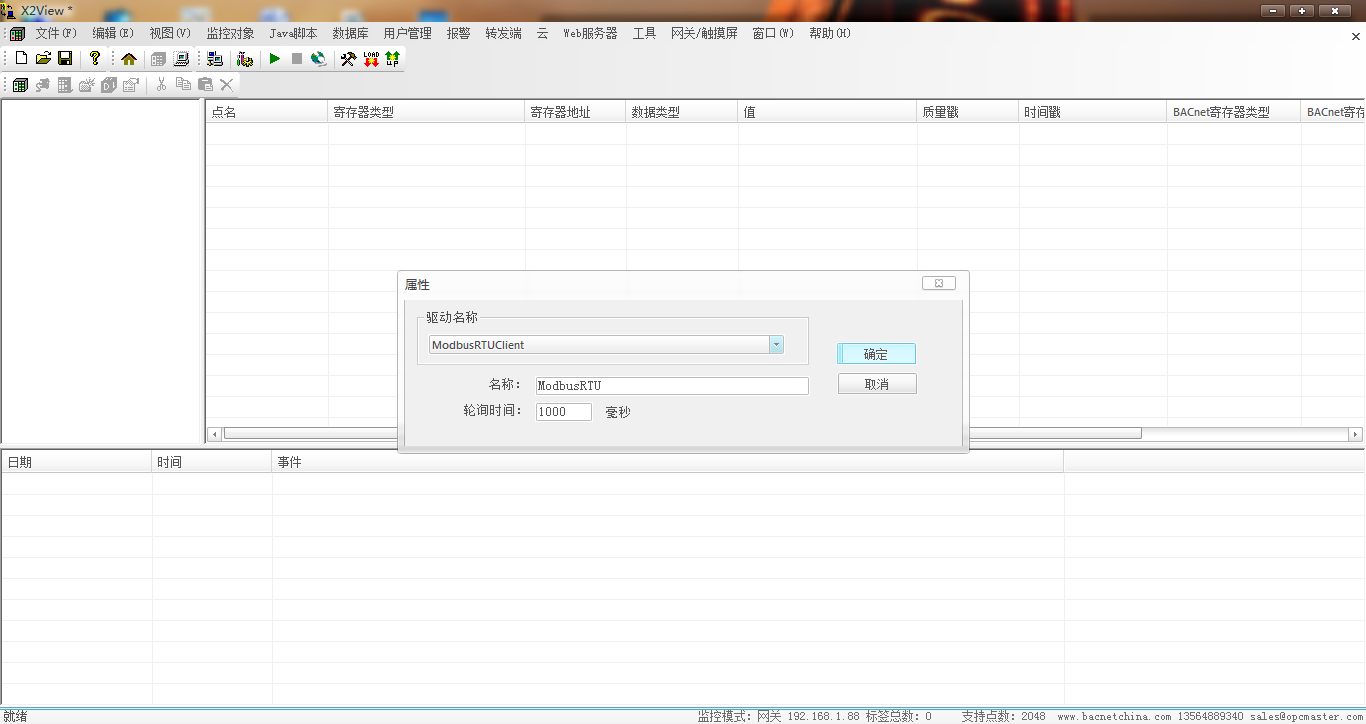Click the green UP upload icon

[392, 59]
